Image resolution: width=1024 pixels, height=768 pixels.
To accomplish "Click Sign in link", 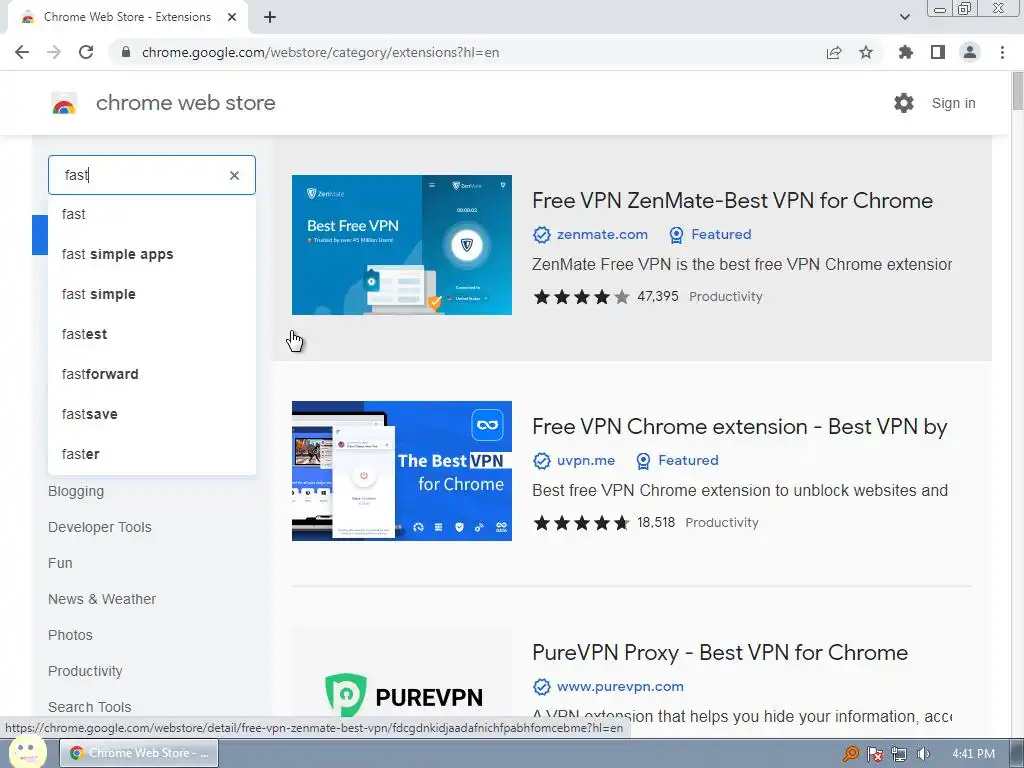I will tap(953, 103).
